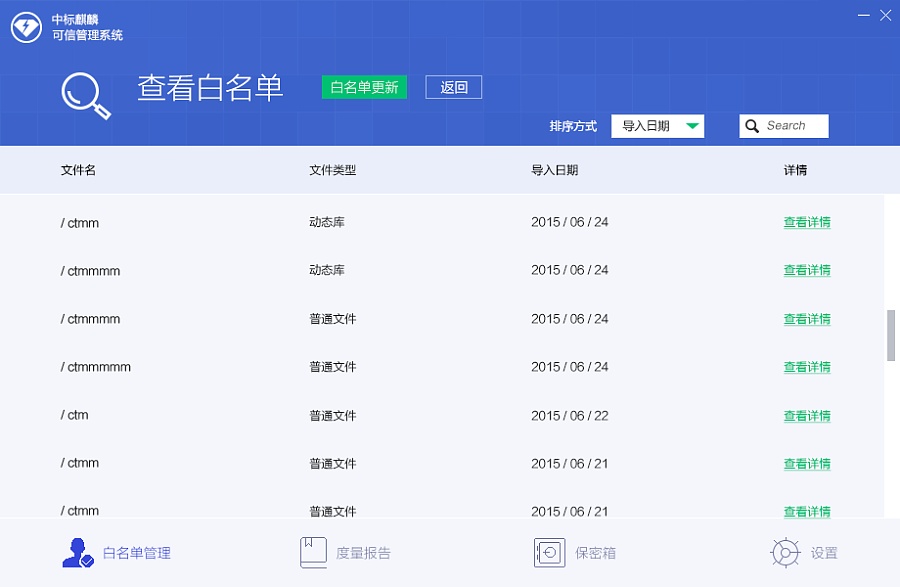
Task: Open the 白名单管理 section icon
Action: pyautogui.click(x=78, y=553)
